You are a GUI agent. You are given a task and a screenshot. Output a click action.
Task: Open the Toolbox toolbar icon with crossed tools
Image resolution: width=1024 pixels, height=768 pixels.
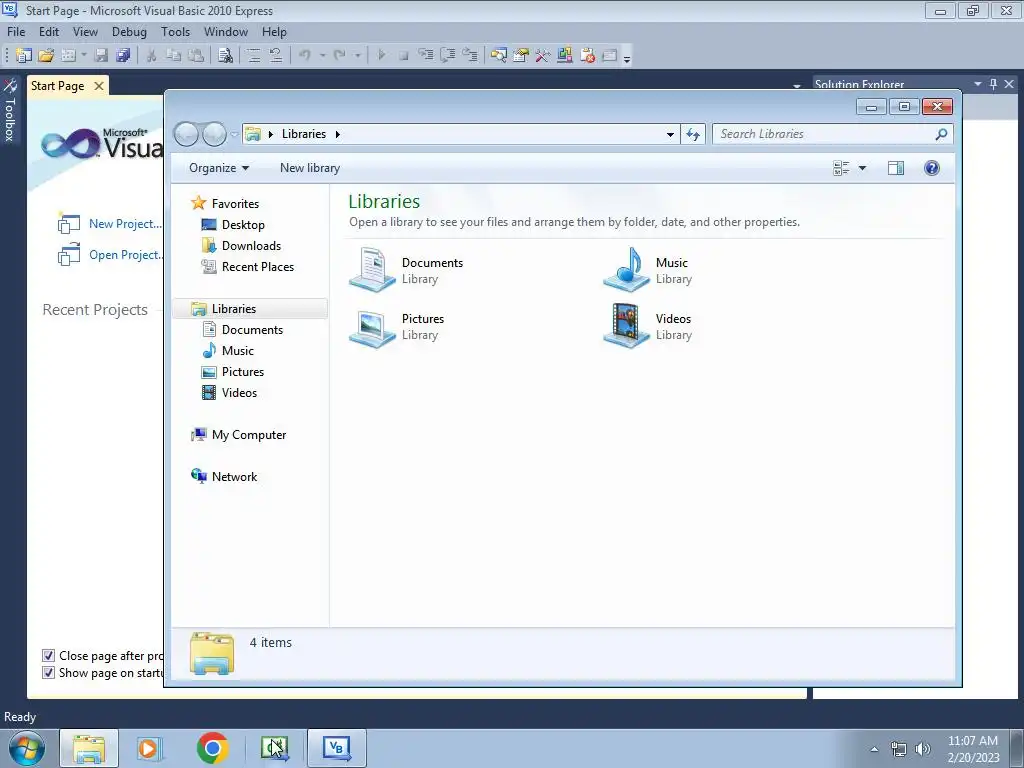point(543,56)
